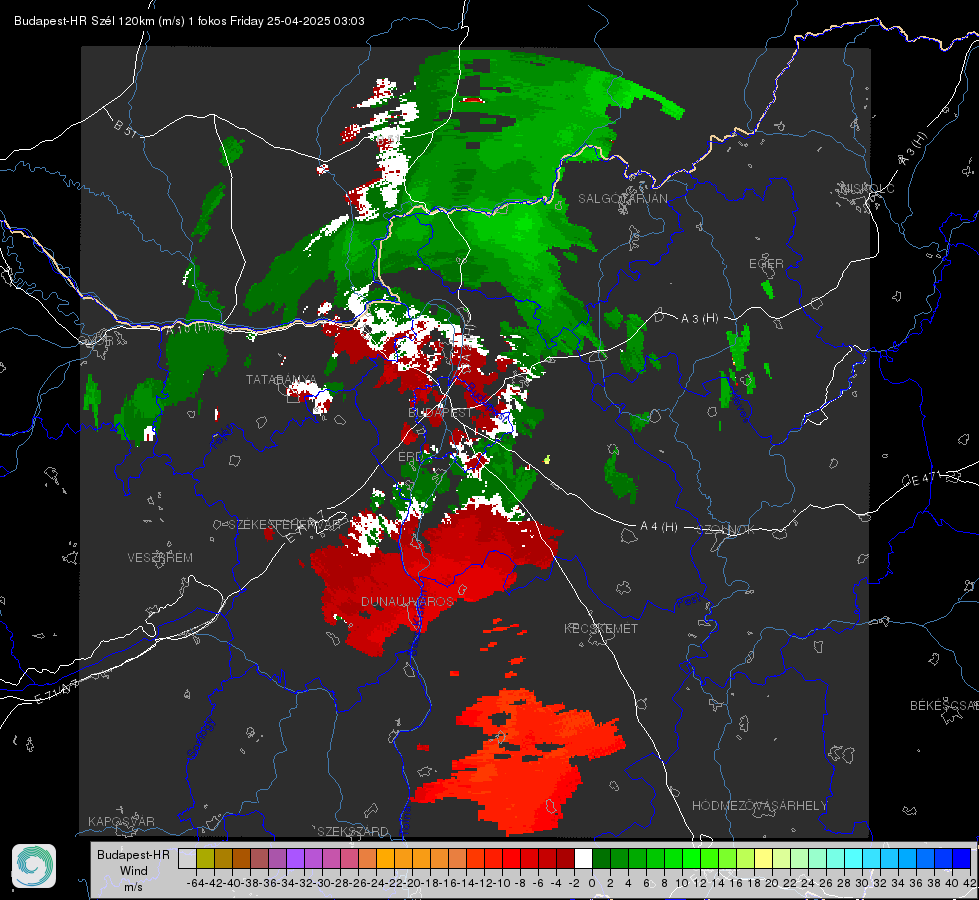
Task: Select the bright green swatch between 10 and 12
Action: [691, 859]
